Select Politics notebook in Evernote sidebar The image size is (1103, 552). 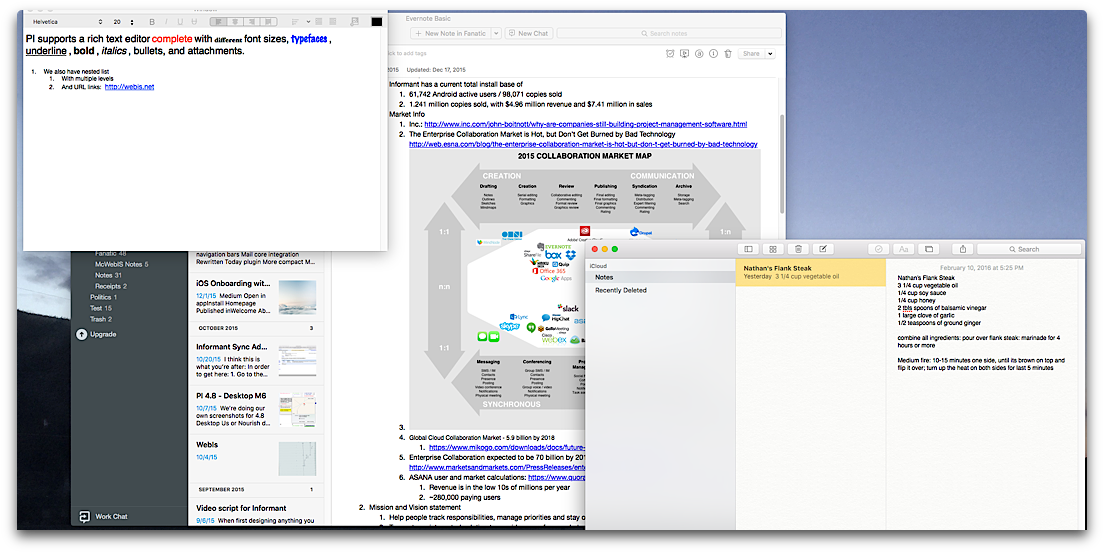103,297
